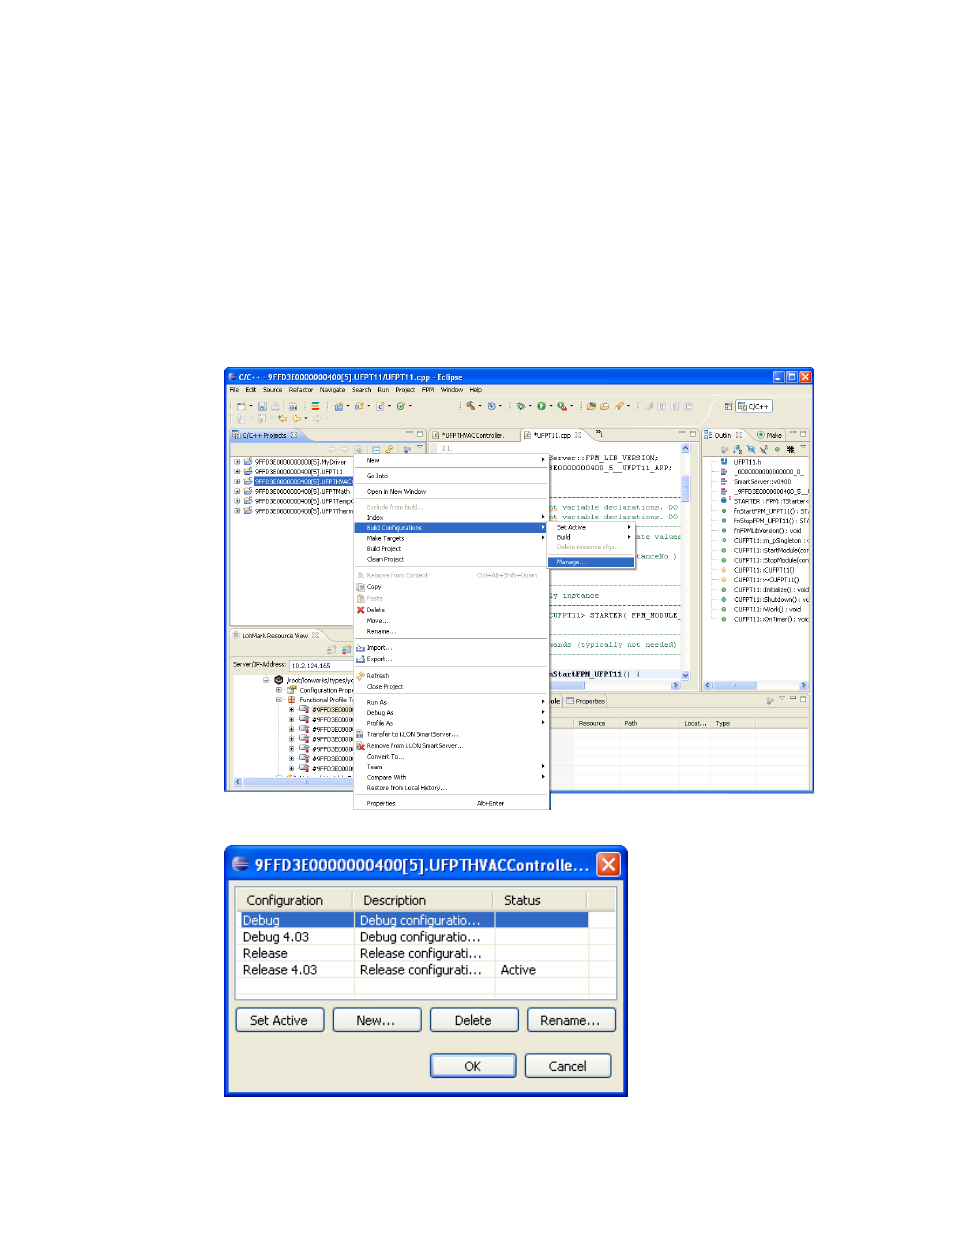Open the Refactor menu
Image resolution: width=954 pixels, height=1235 pixels.
[x=301, y=390]
